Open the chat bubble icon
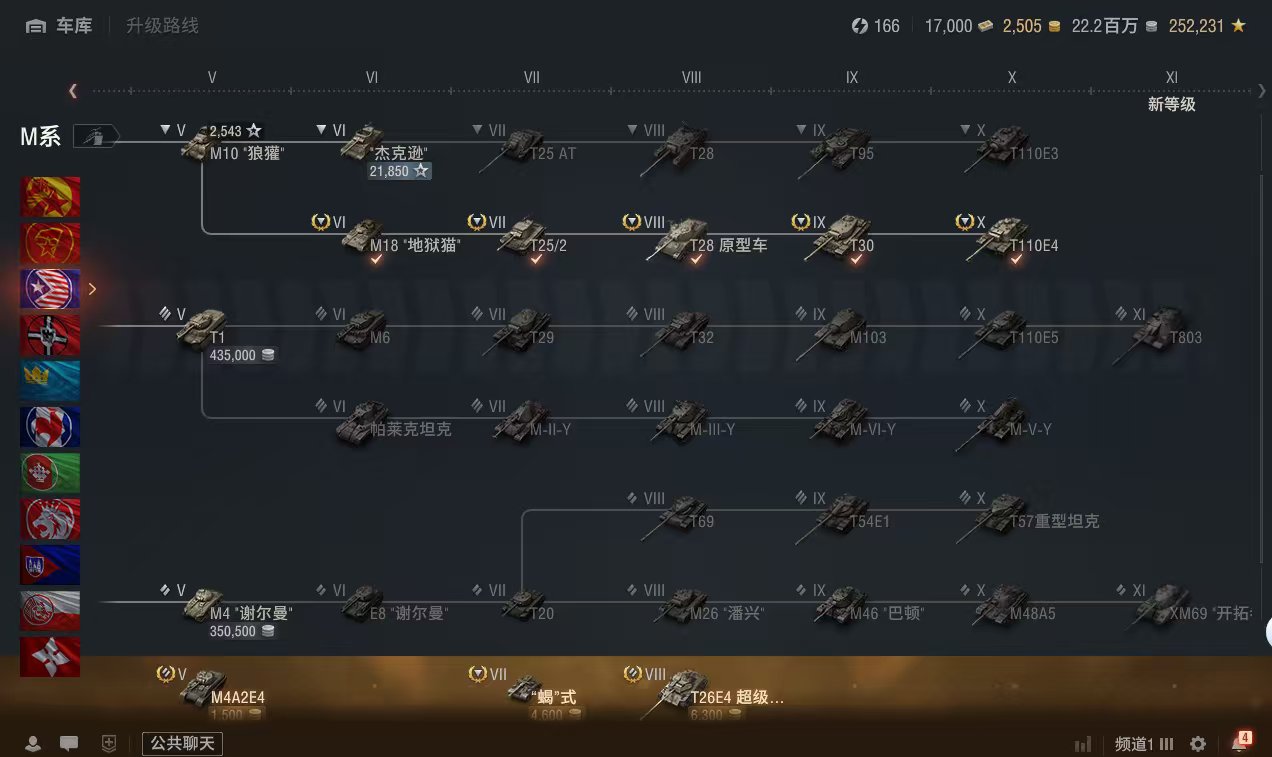1272x757 pixels. click(69, 744)
